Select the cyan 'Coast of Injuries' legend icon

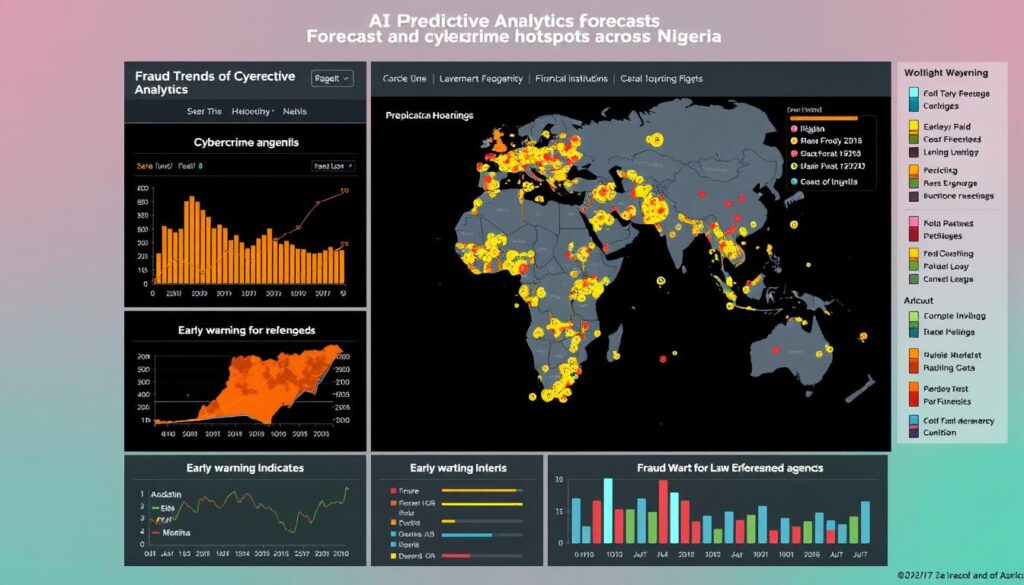tap(794, 182)
